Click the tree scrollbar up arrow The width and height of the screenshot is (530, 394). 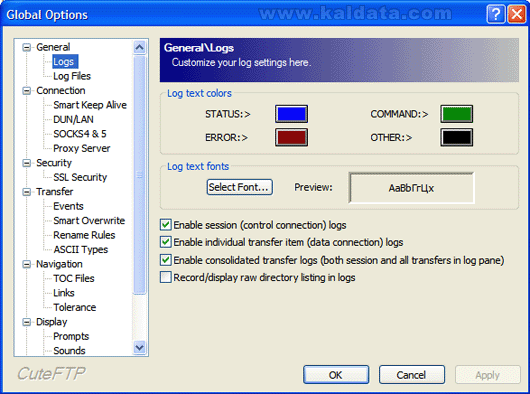click(140, 47)
